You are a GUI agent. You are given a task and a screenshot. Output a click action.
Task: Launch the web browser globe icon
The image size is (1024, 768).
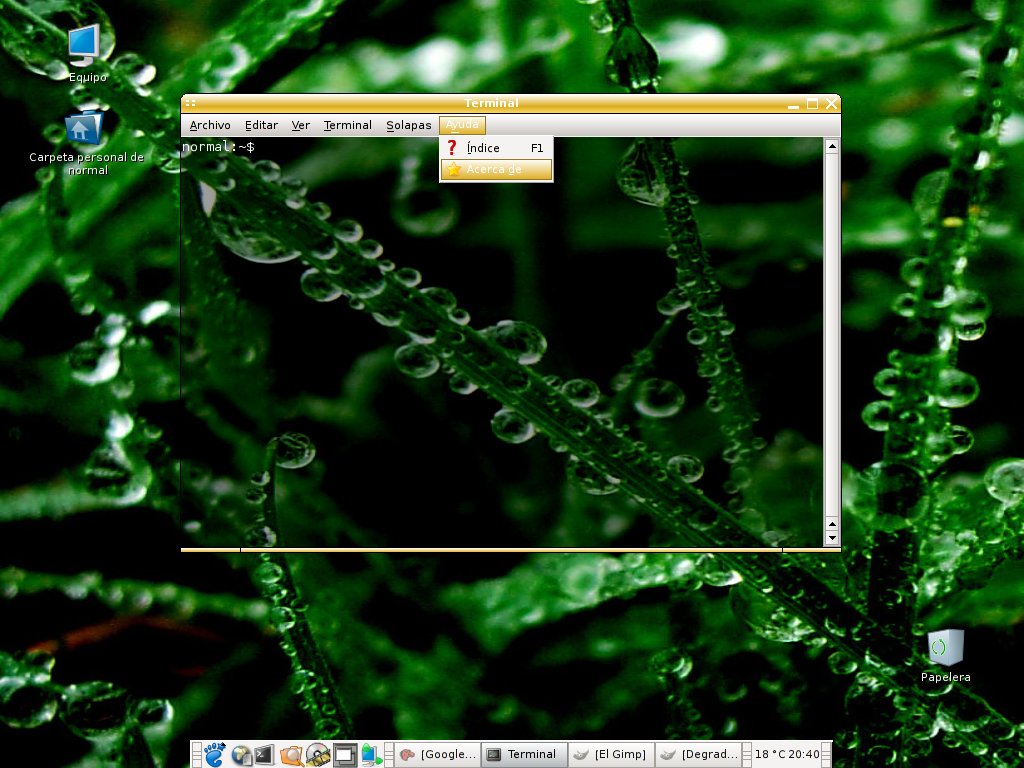coord(241,755)
